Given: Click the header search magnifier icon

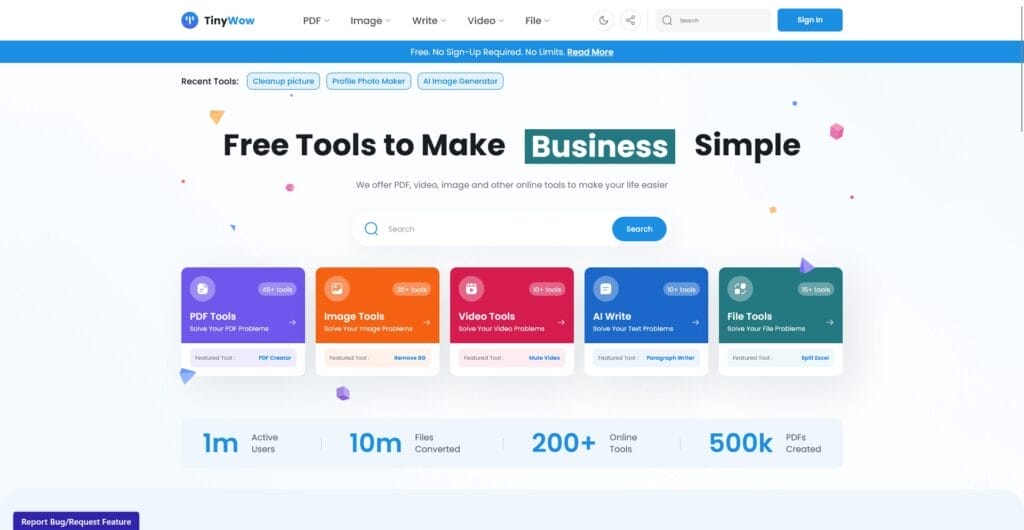Looking at the screenshot, I should pyautogui.click(x=667, y=20).
